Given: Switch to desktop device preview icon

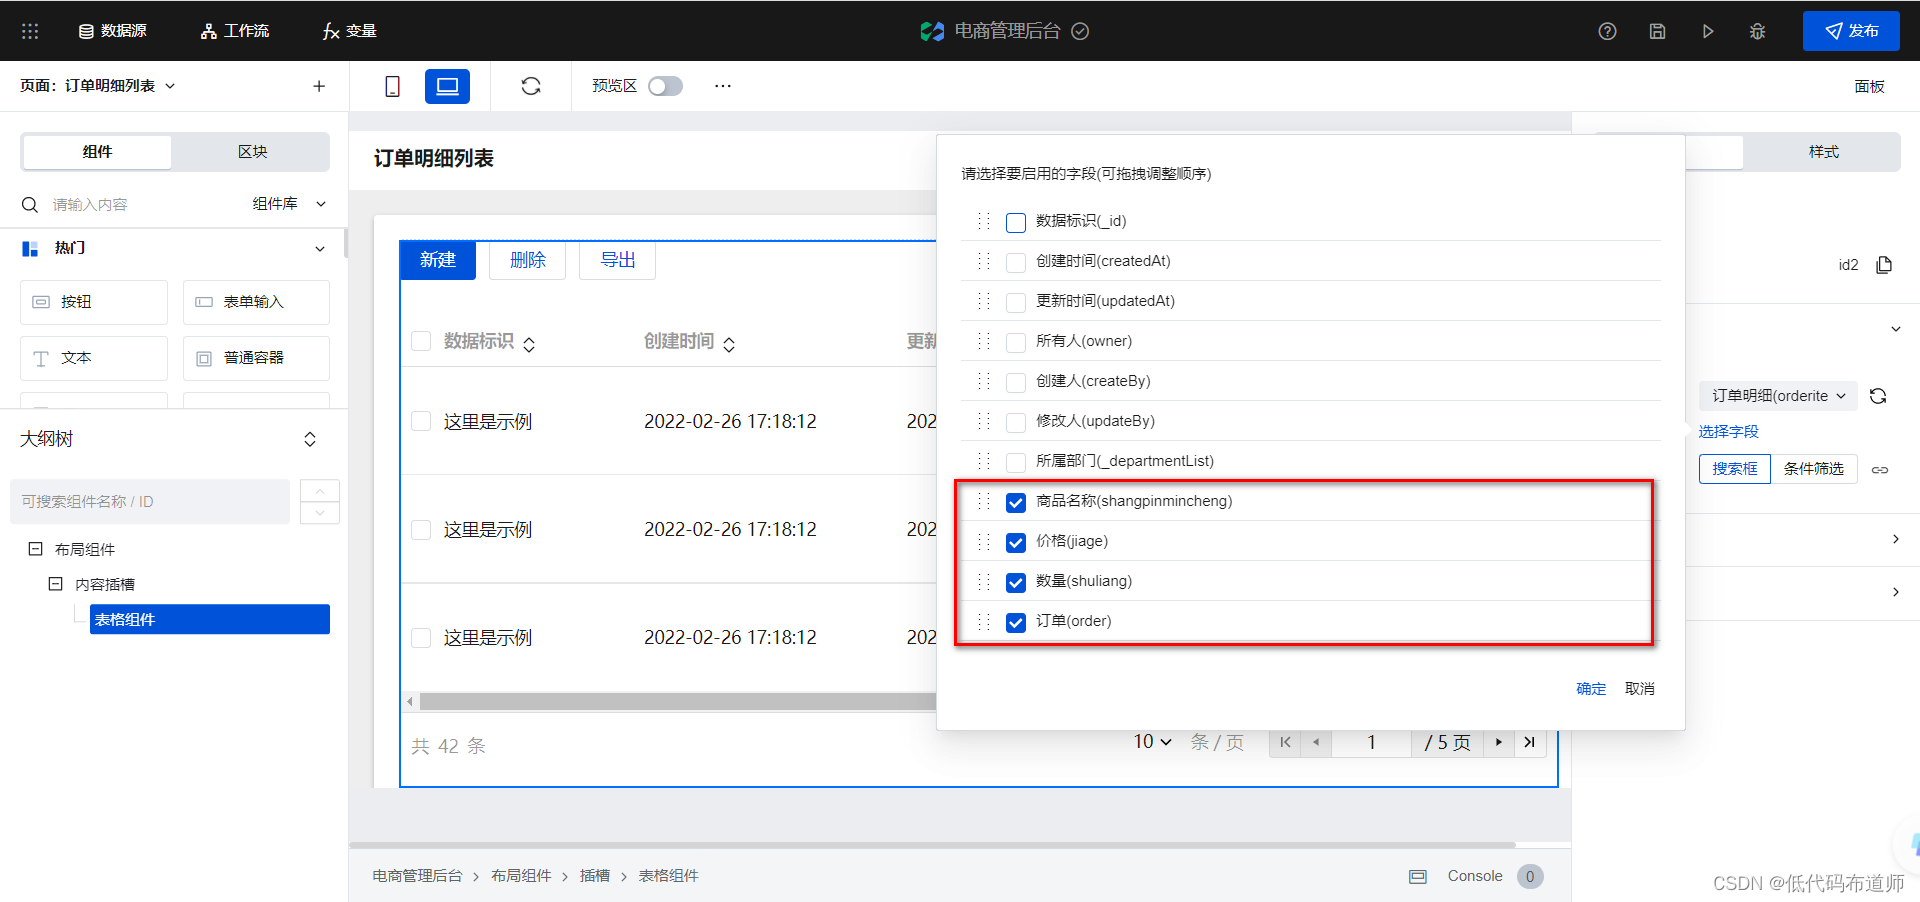Looking at the screenshot, I should 447,86.
